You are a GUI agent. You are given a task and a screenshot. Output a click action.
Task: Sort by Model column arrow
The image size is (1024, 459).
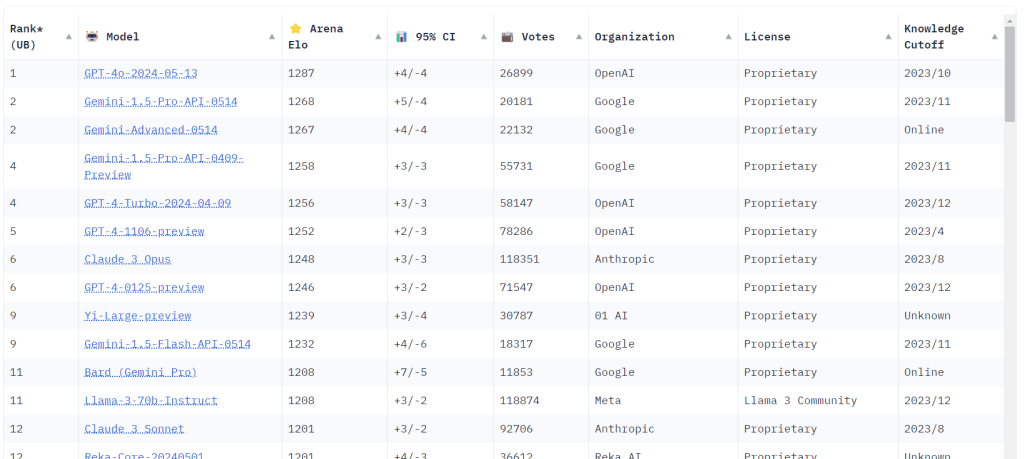pyautogui.click(x=272, y=37)
